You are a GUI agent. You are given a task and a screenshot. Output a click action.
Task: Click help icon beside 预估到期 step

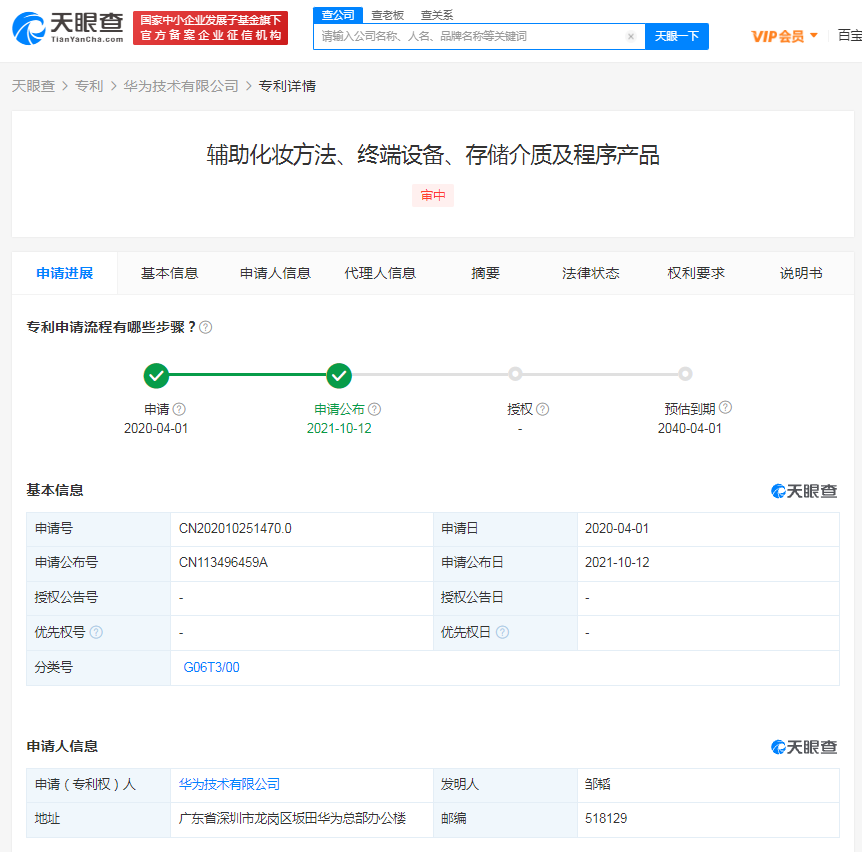point(725,407)
